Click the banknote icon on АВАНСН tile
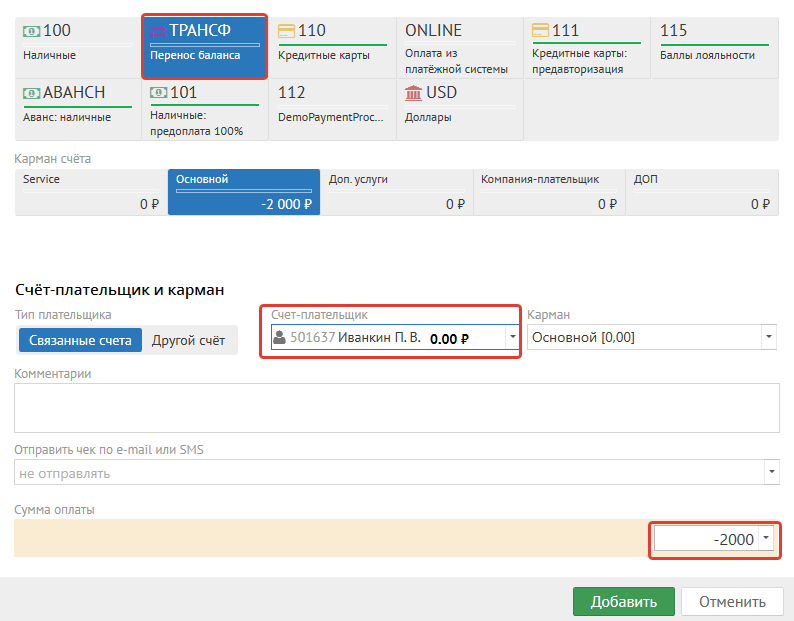This screenshot has width=794, height=621. 31,93
